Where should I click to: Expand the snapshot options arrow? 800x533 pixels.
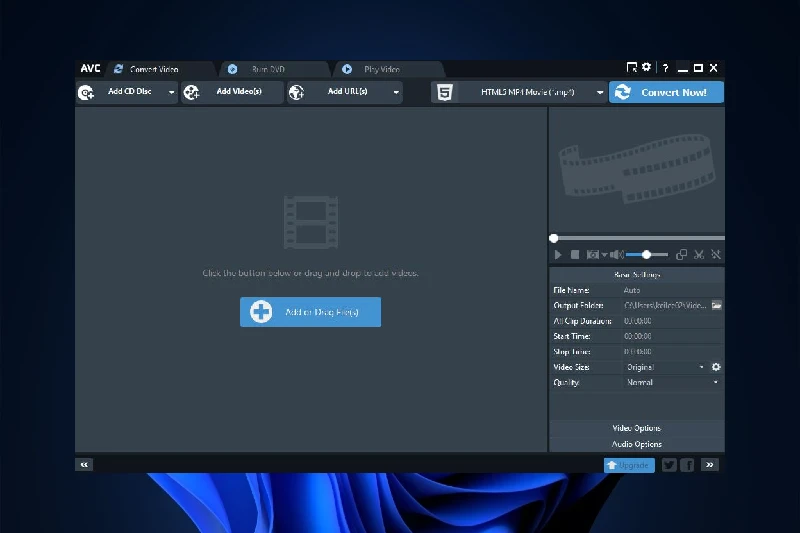[604, 255]
